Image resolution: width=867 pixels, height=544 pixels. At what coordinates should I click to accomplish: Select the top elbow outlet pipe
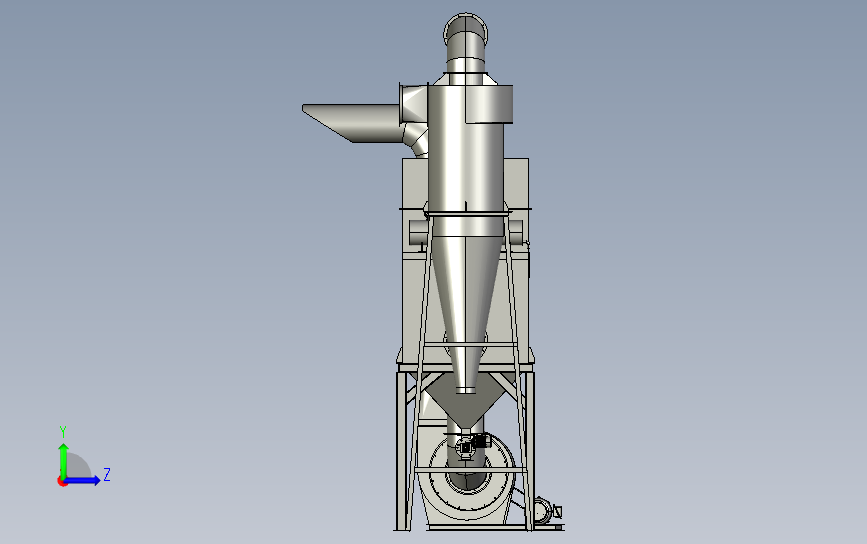[466, 44]
